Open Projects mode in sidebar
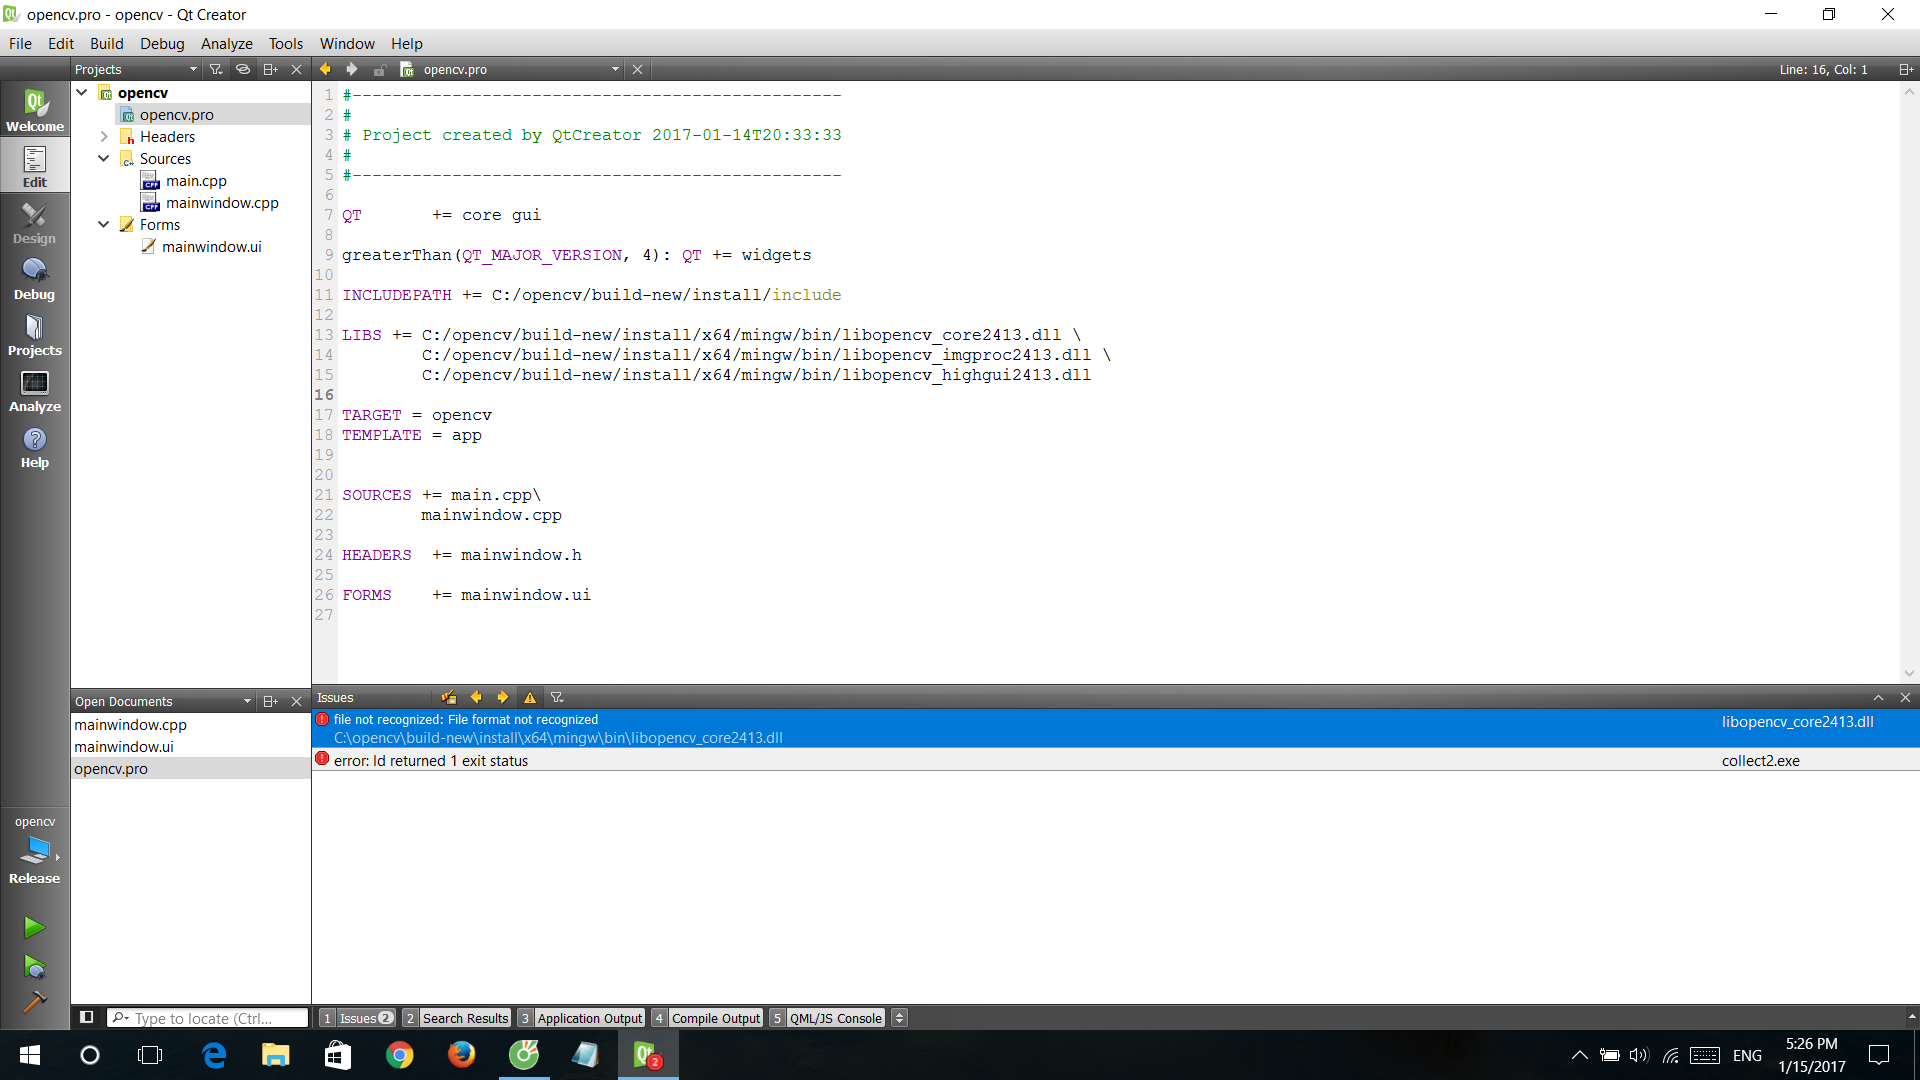 click(x=35, y=335)
